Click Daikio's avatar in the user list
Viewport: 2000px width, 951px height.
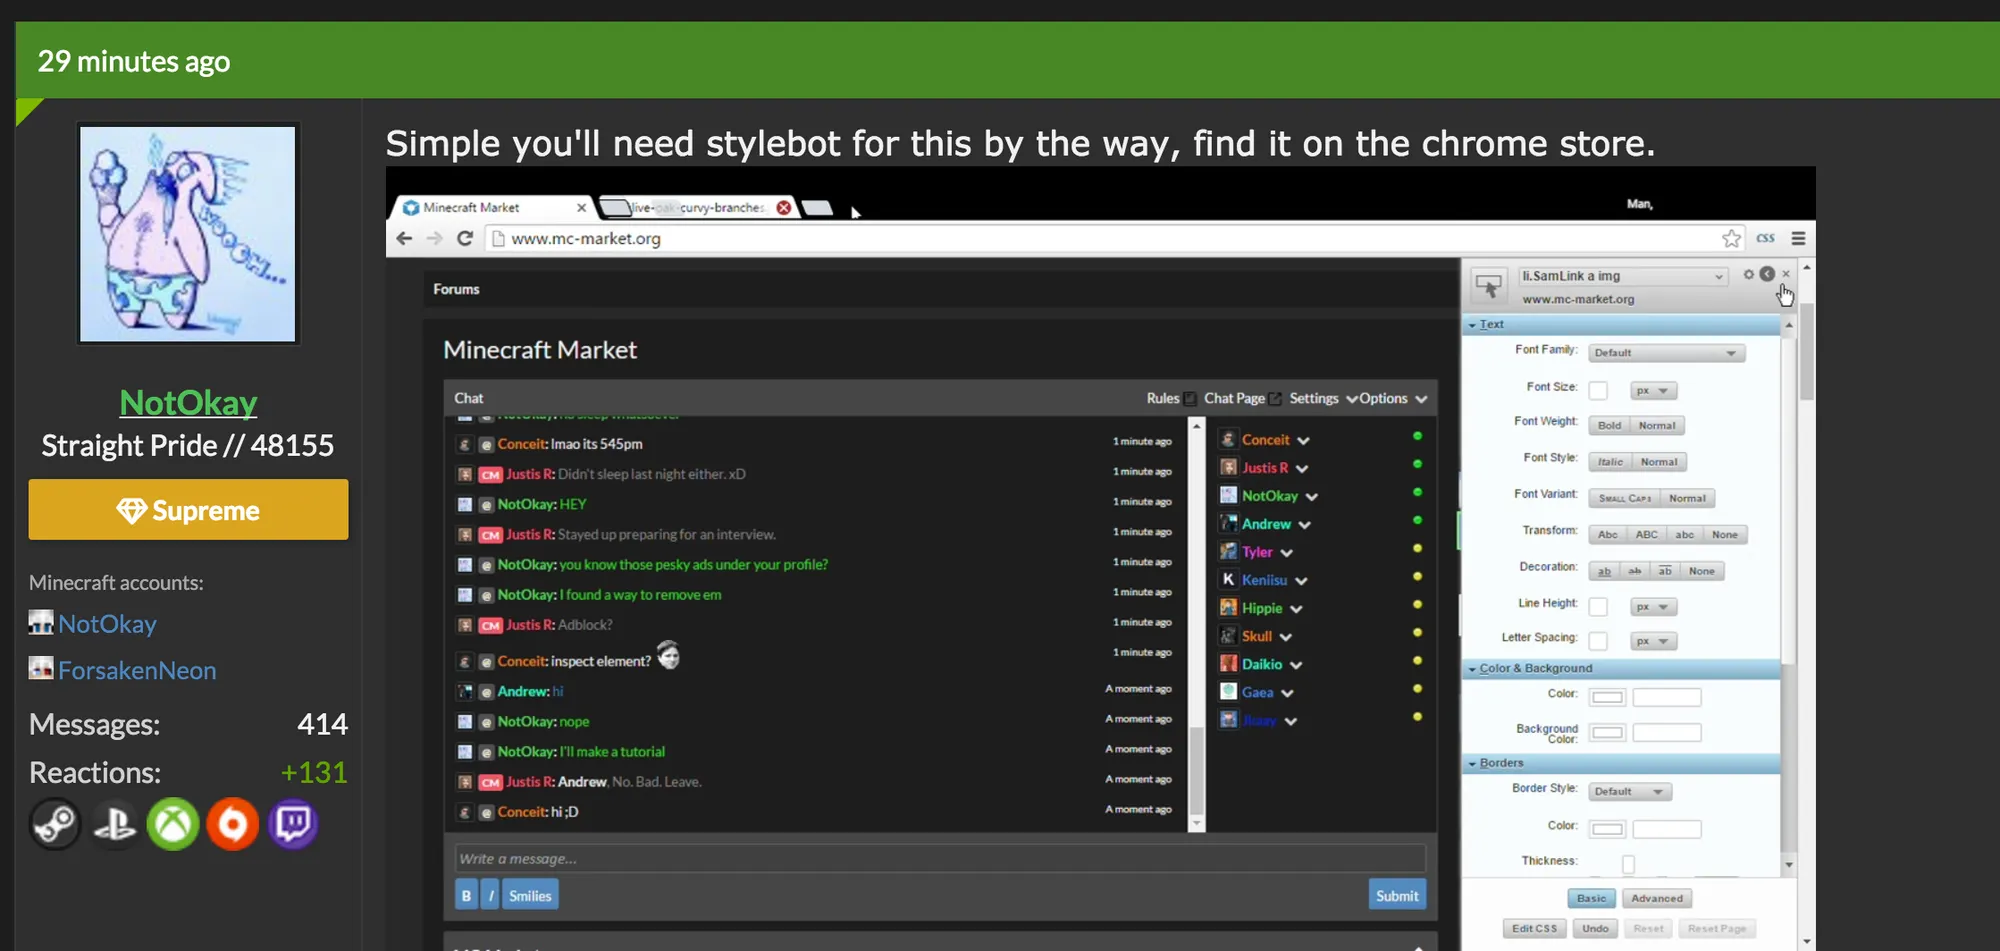click(x=1228, y=663)
